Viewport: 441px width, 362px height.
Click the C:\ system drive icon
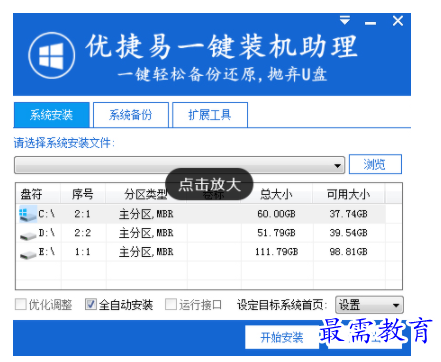point(28,214)
